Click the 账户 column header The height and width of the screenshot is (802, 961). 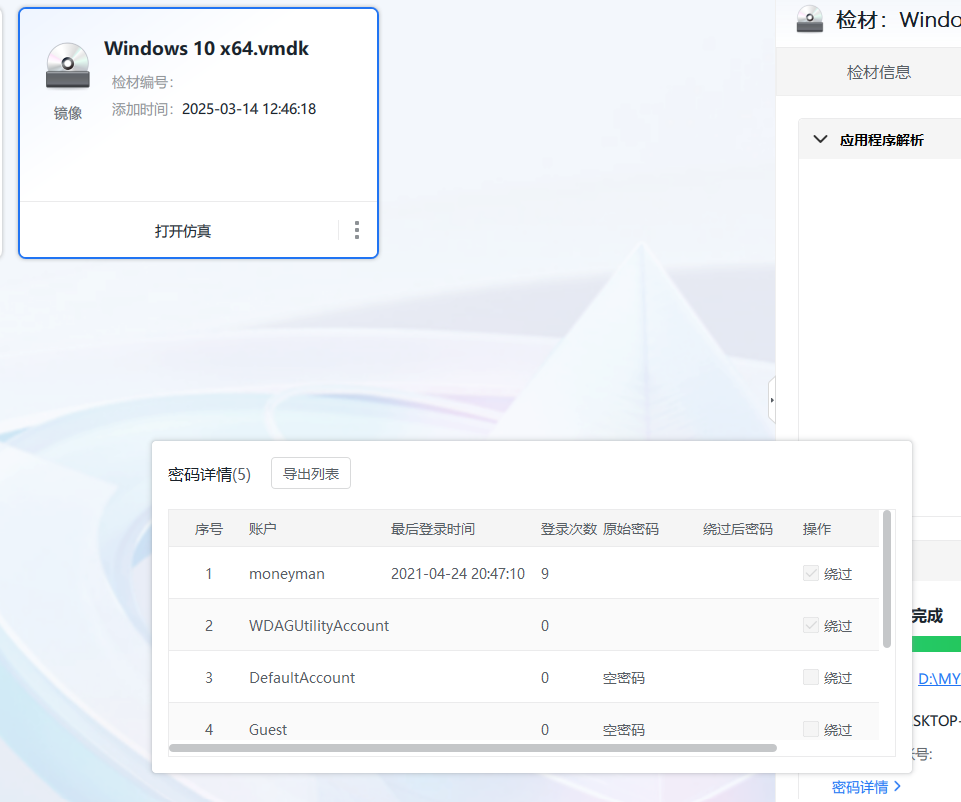point(262,529)
